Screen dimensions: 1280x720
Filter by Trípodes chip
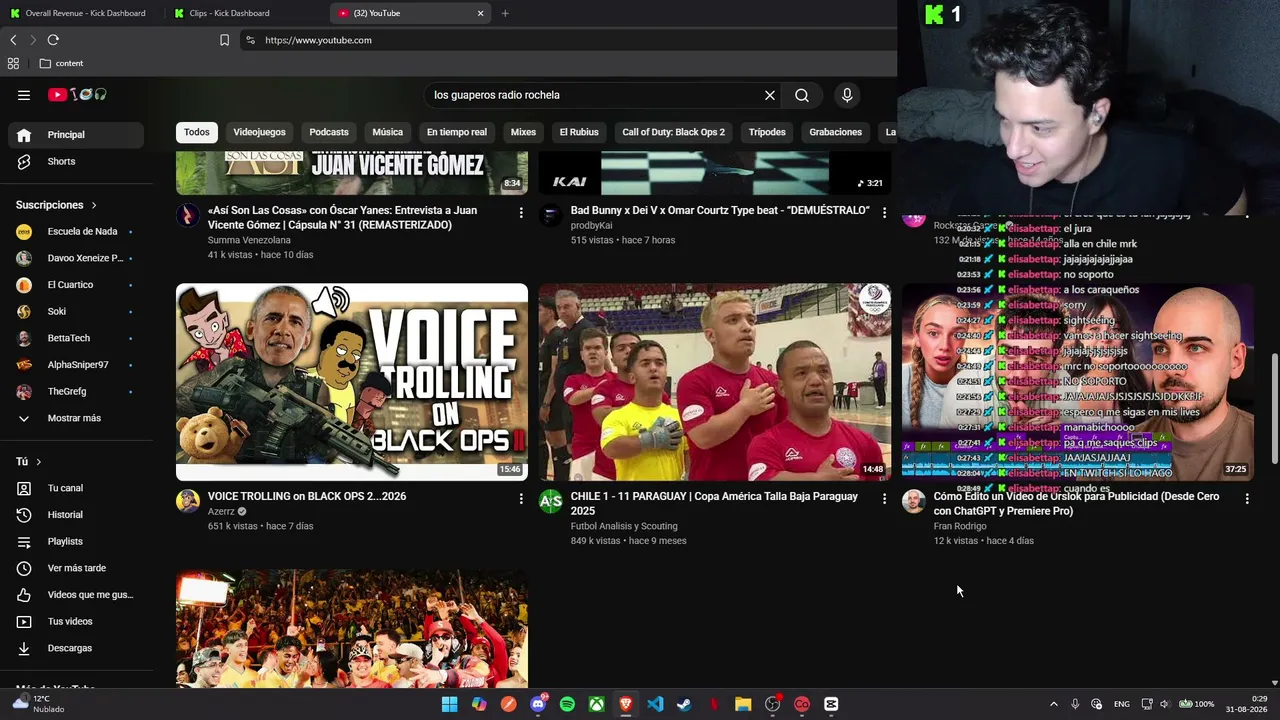(x=767, y=132)
